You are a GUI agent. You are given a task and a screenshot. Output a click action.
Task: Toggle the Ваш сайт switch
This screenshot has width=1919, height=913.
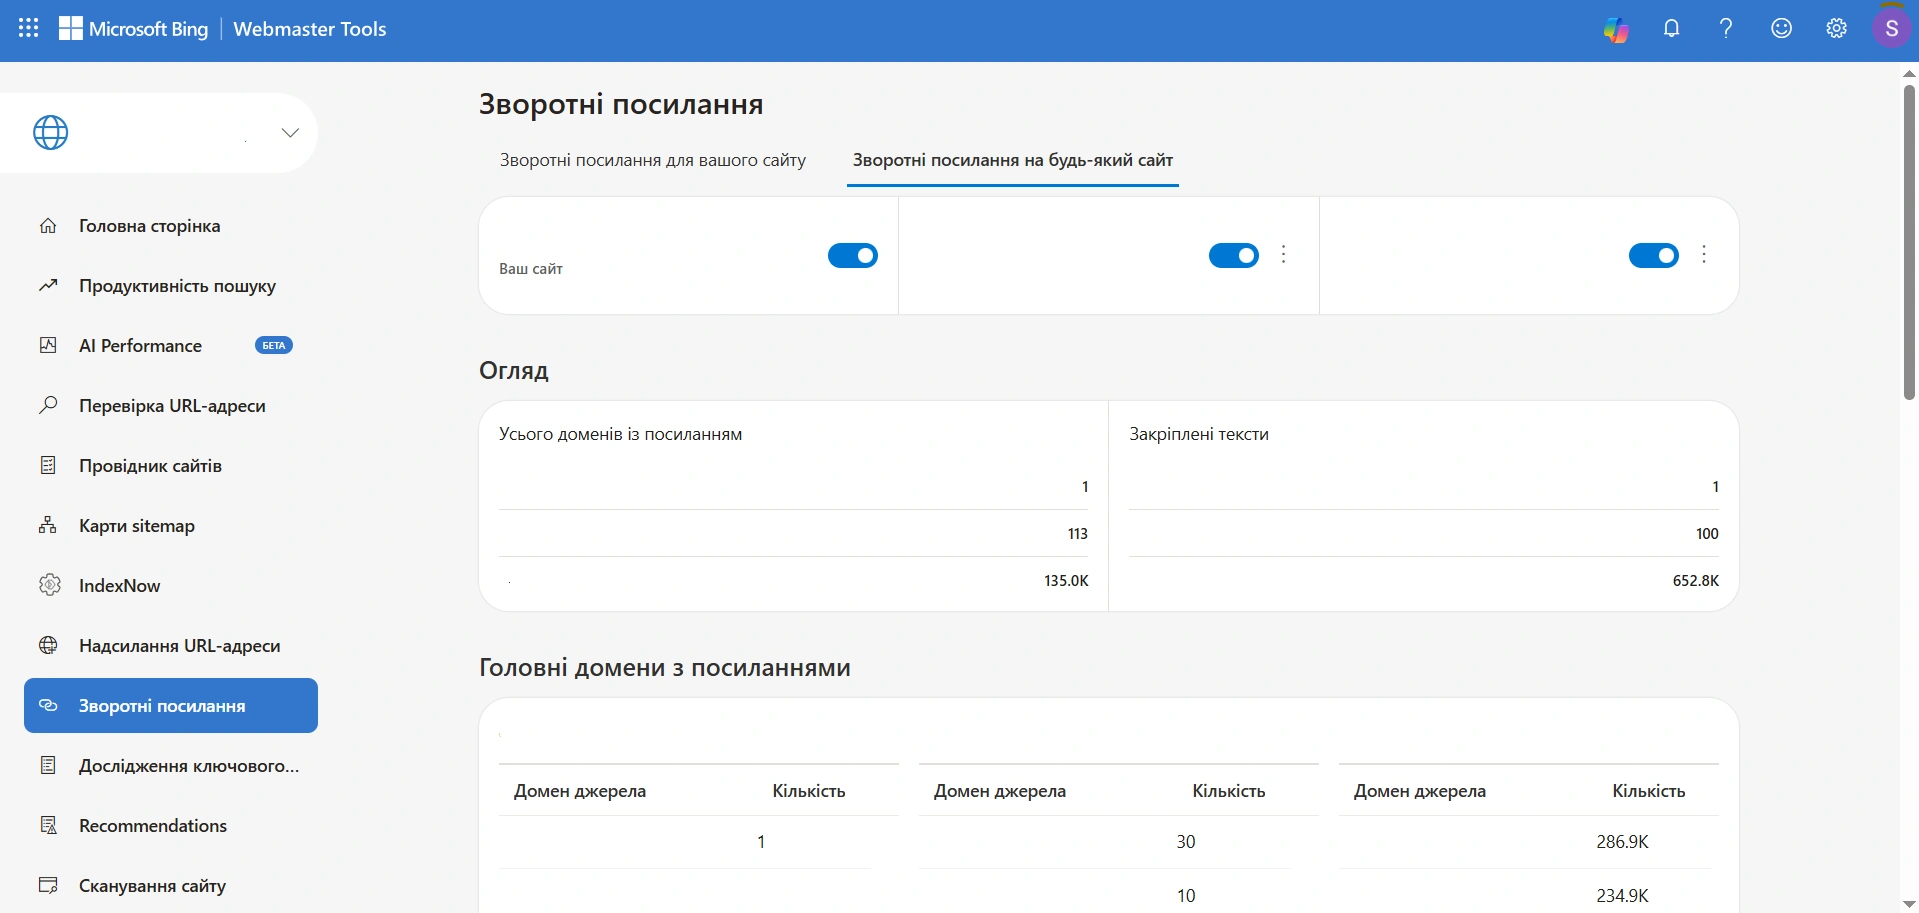point(853,256)
